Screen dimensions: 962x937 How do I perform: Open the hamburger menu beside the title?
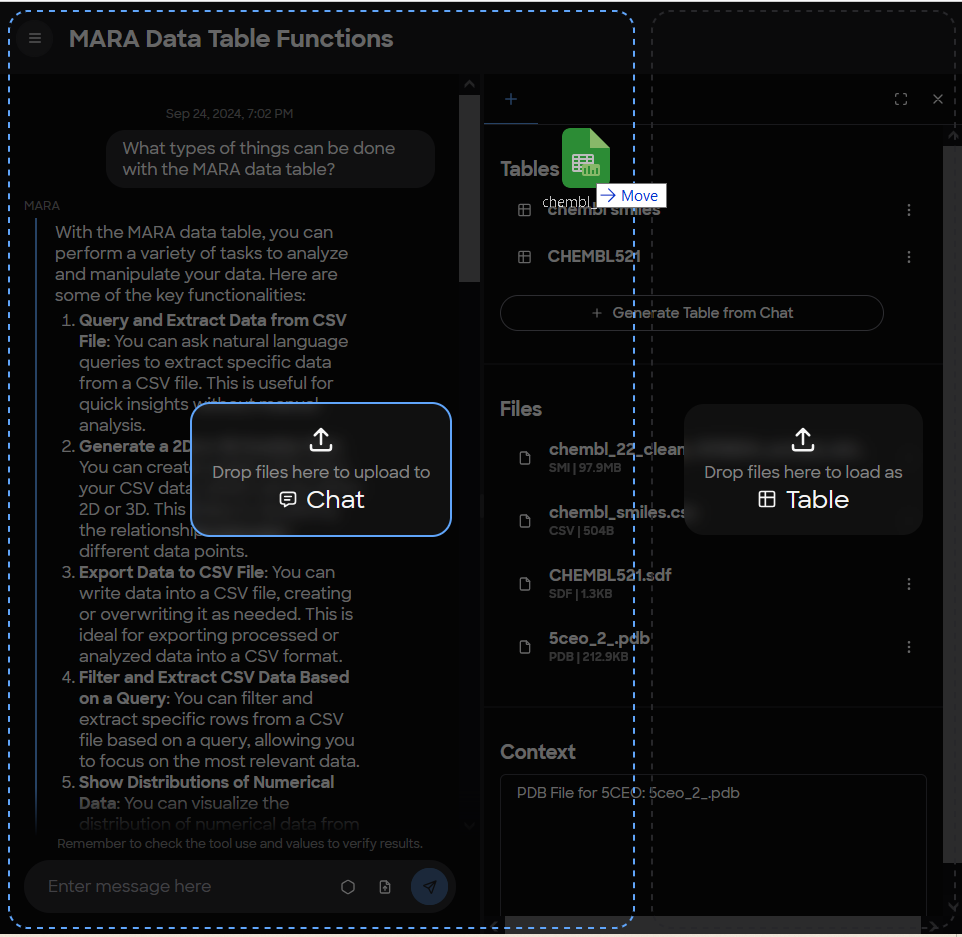pyautogui.click(x=35, y=39)
